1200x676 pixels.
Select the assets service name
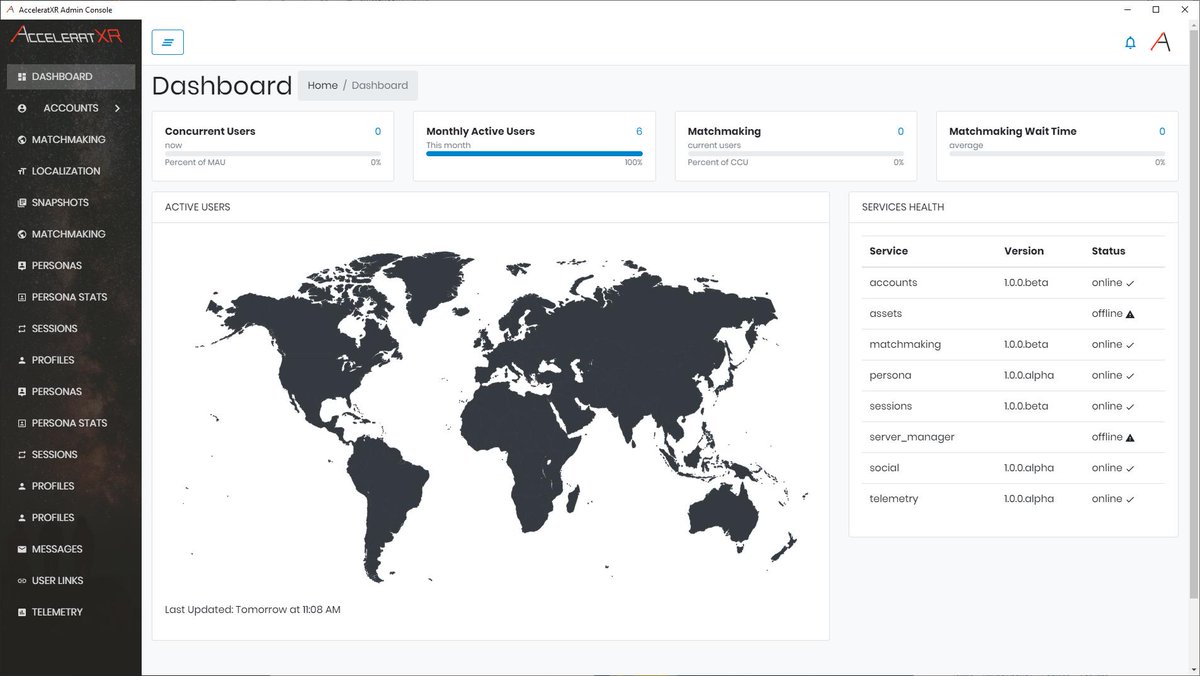(886, 314)
